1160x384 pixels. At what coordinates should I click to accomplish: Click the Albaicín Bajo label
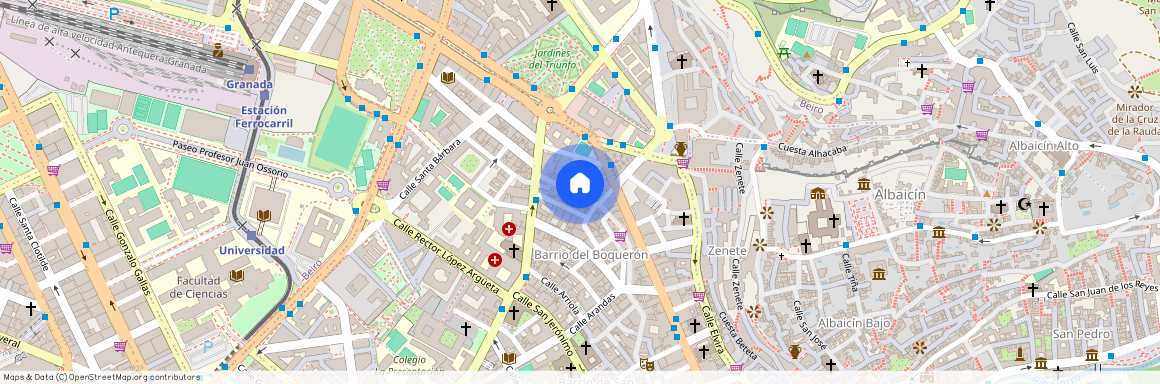coord(854,323)
